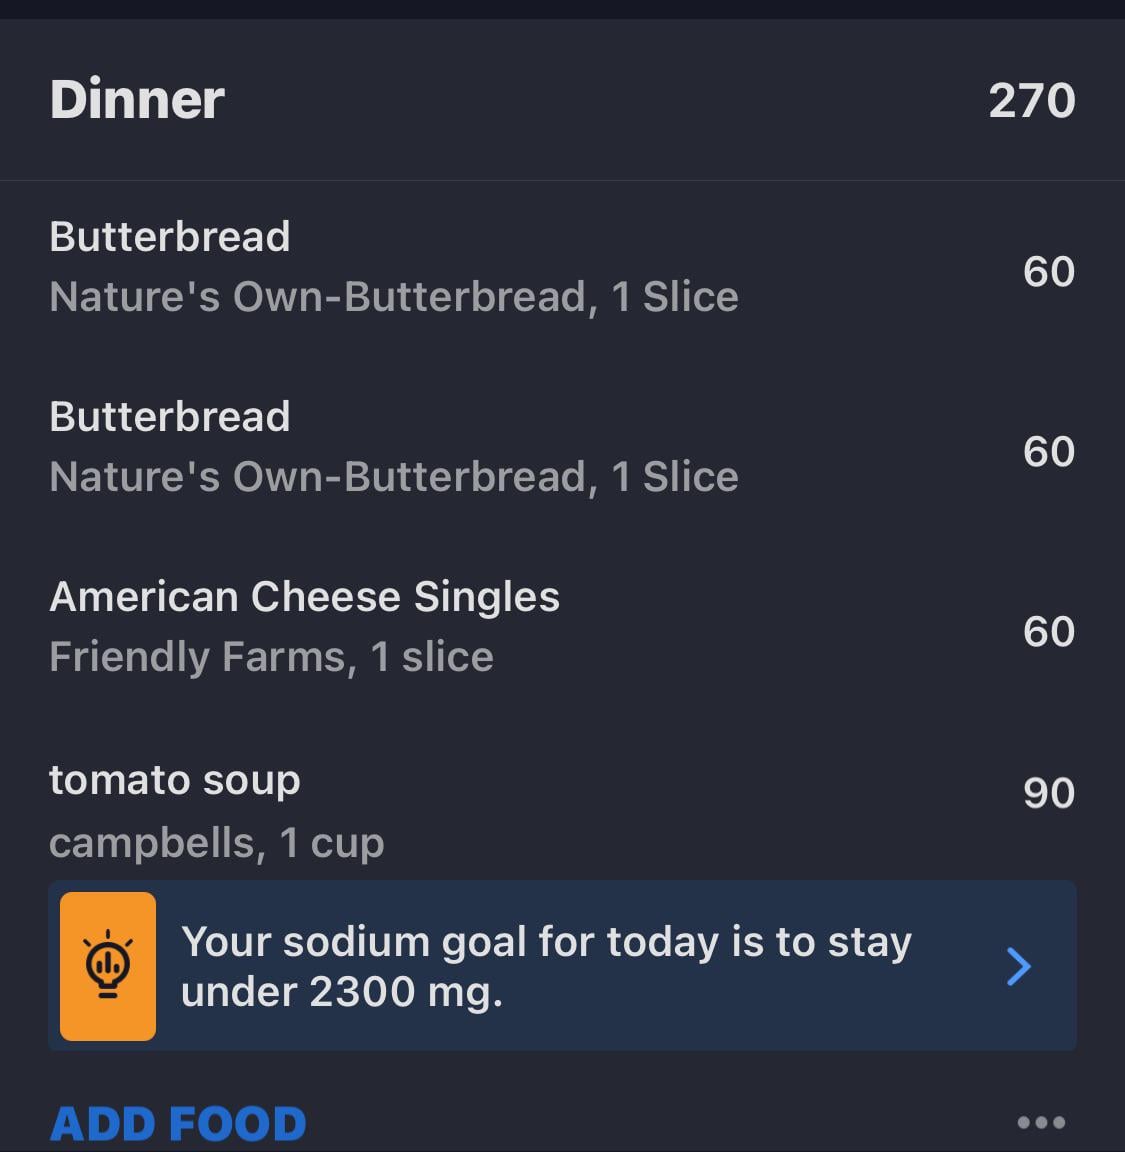Open the sodium goal insight banner
The width and height of the screenshot is (1125, 1152).
pos(562,965)
